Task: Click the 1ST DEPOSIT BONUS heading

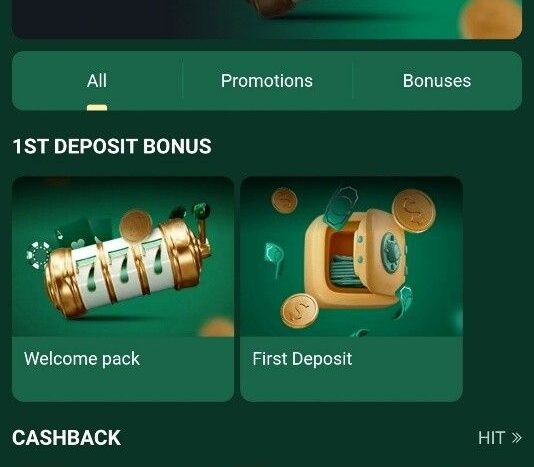Action: [112, 146]
